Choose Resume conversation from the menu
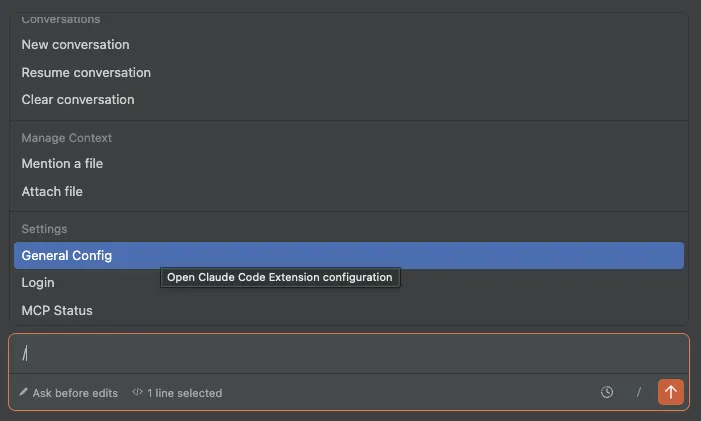This screenshot has height=421, width=701. point(86,73)
